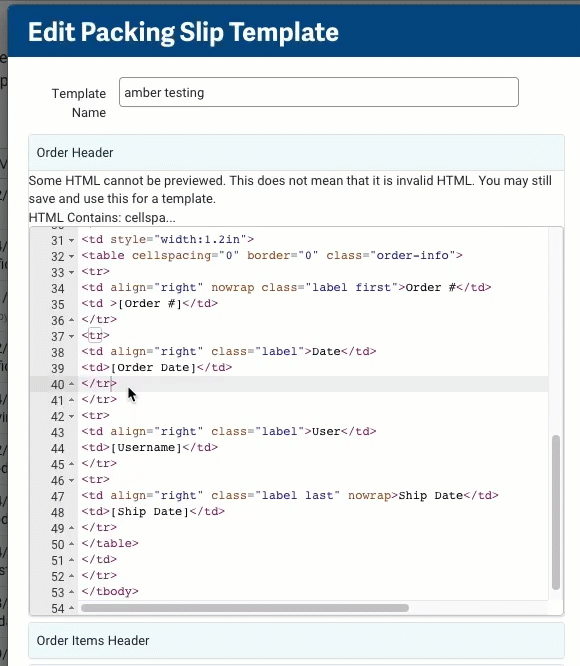
Task: Click the closing </td> tag on line 51
Action: [x=99, y=559]
